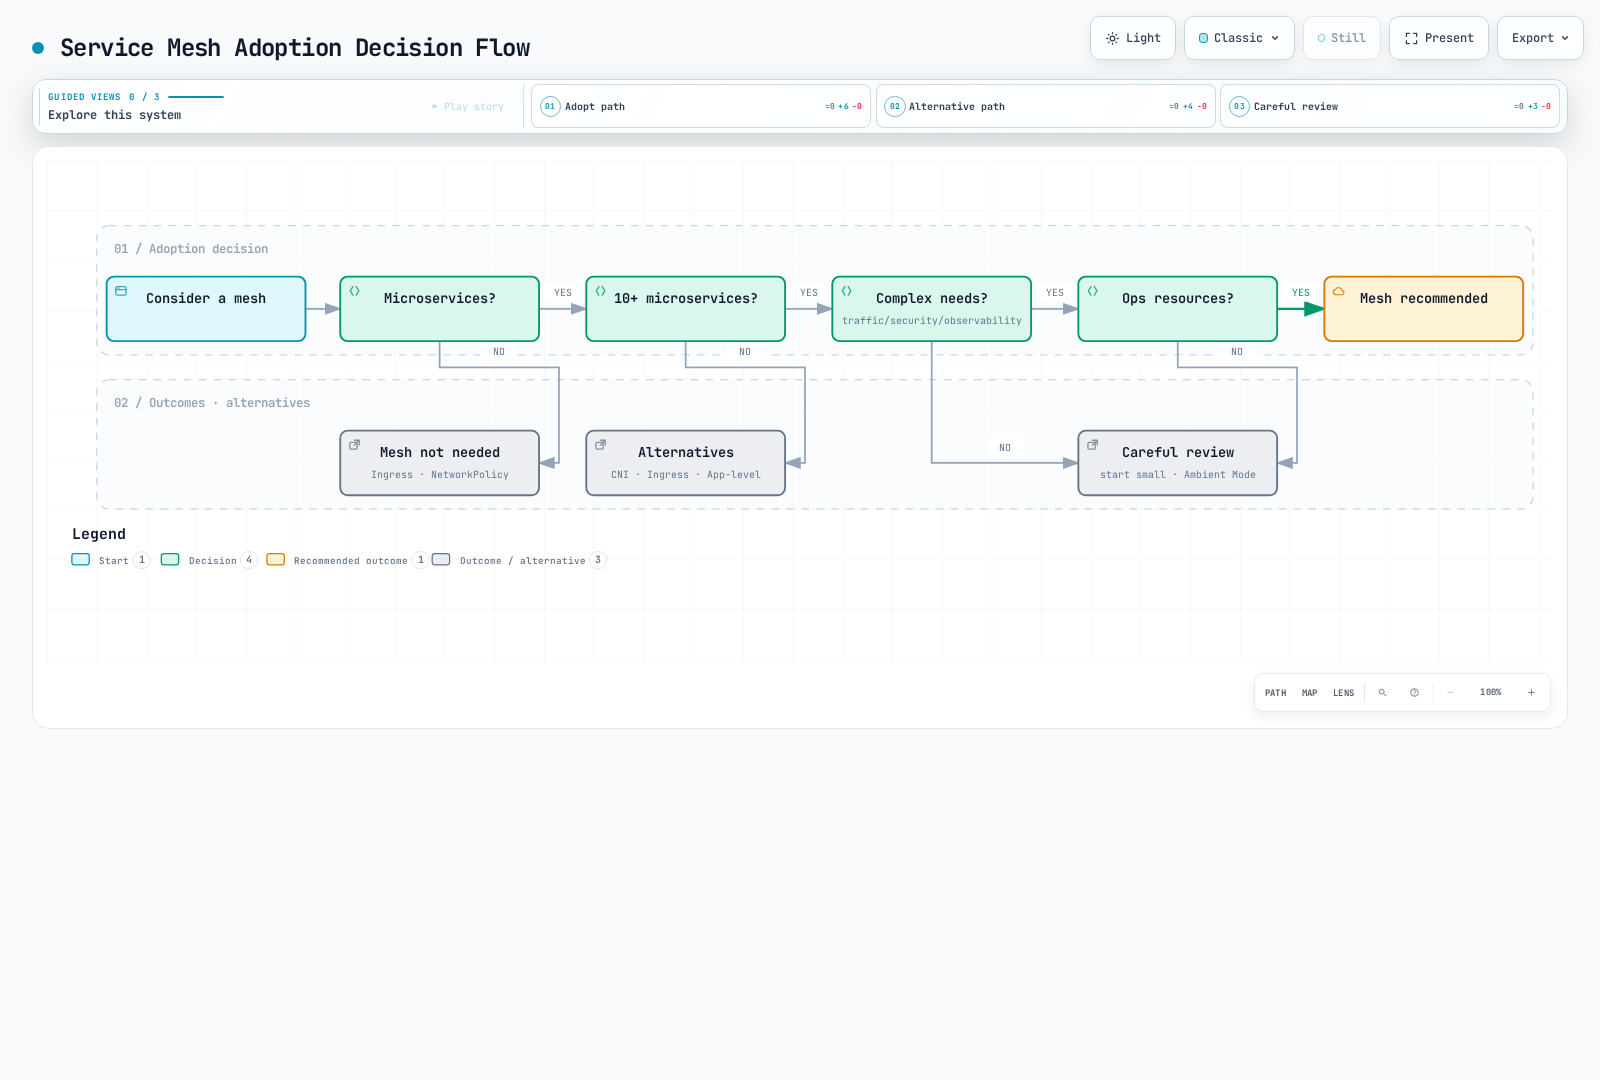
Task: Click outcome icon on Careful review node
Action: pos(1092,445)
